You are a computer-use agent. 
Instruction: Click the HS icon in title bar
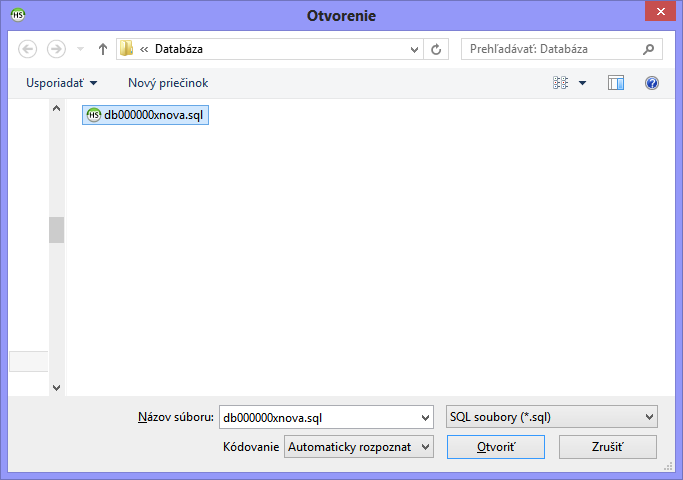17,14
